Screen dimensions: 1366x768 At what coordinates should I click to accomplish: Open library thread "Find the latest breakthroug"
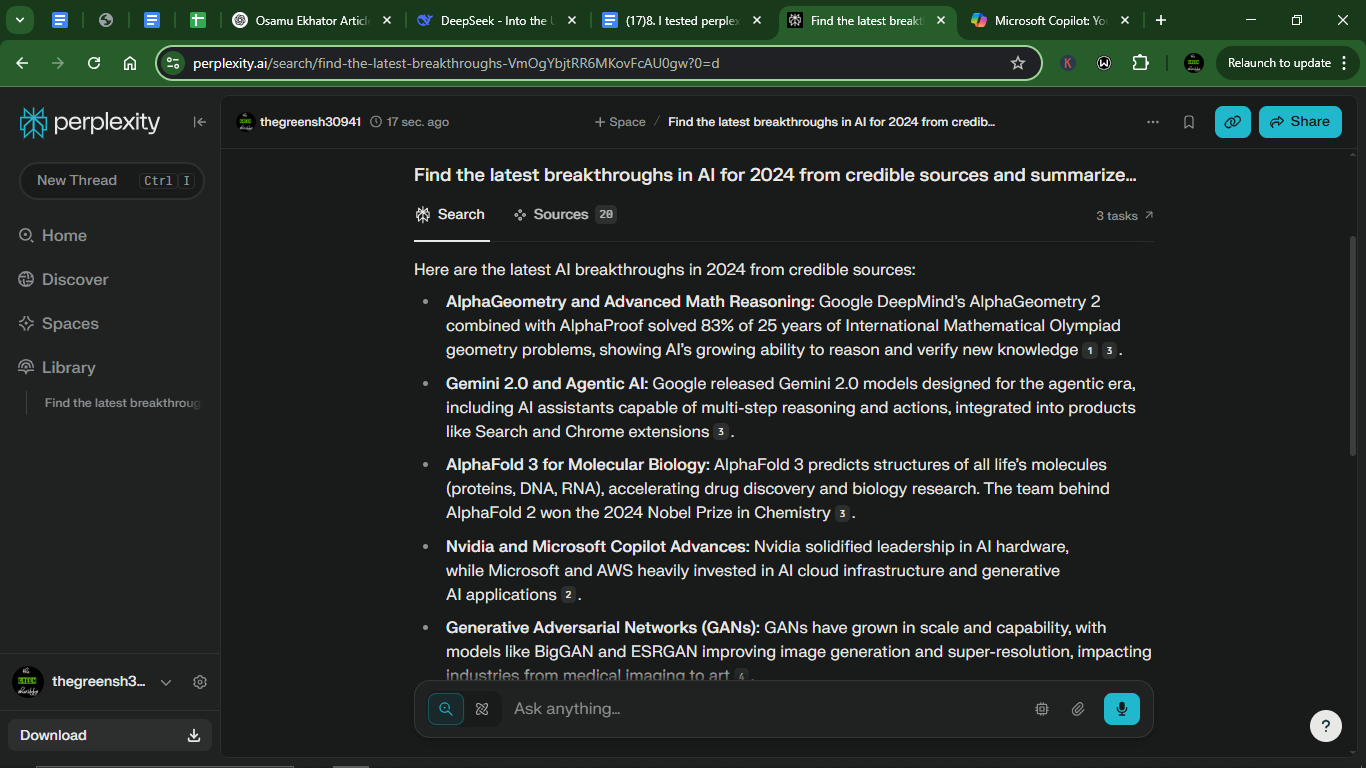(x=122, y=403)
